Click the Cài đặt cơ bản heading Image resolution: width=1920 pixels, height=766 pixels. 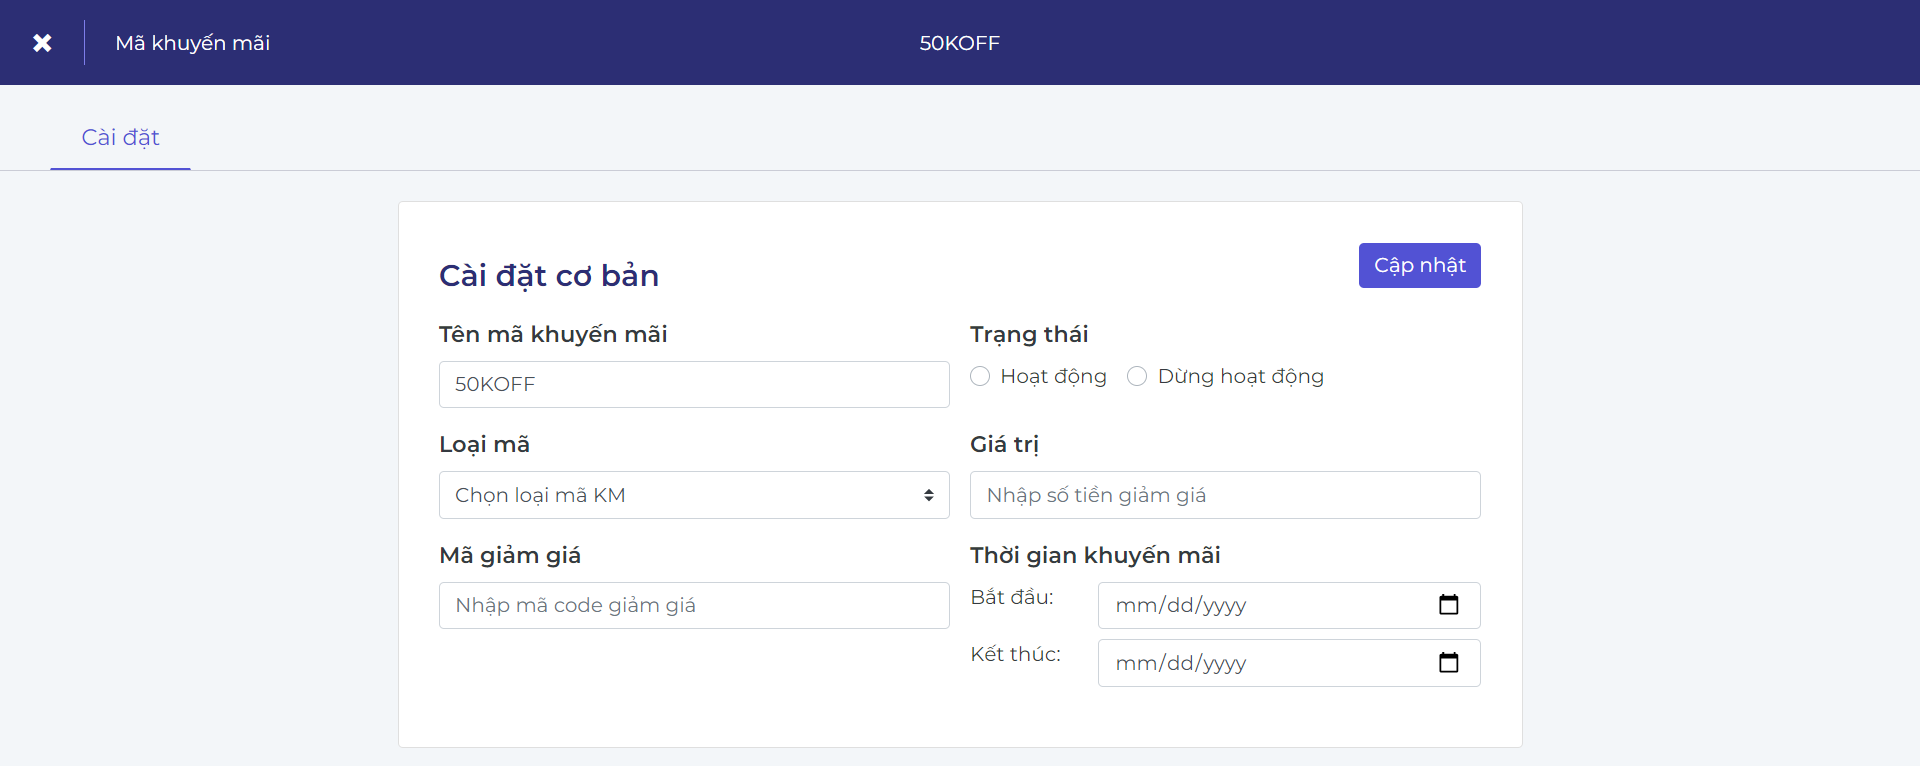548,276
